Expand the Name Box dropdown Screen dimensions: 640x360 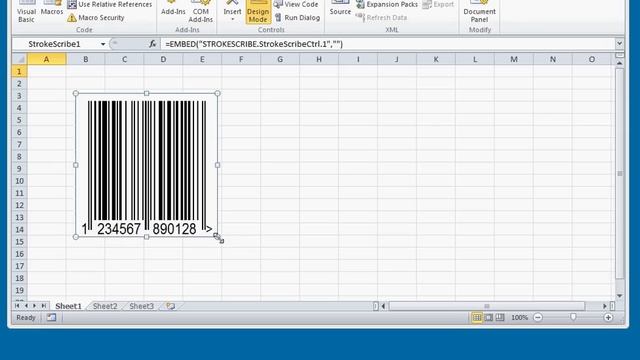pyautogui.click(x=103, y=44)
